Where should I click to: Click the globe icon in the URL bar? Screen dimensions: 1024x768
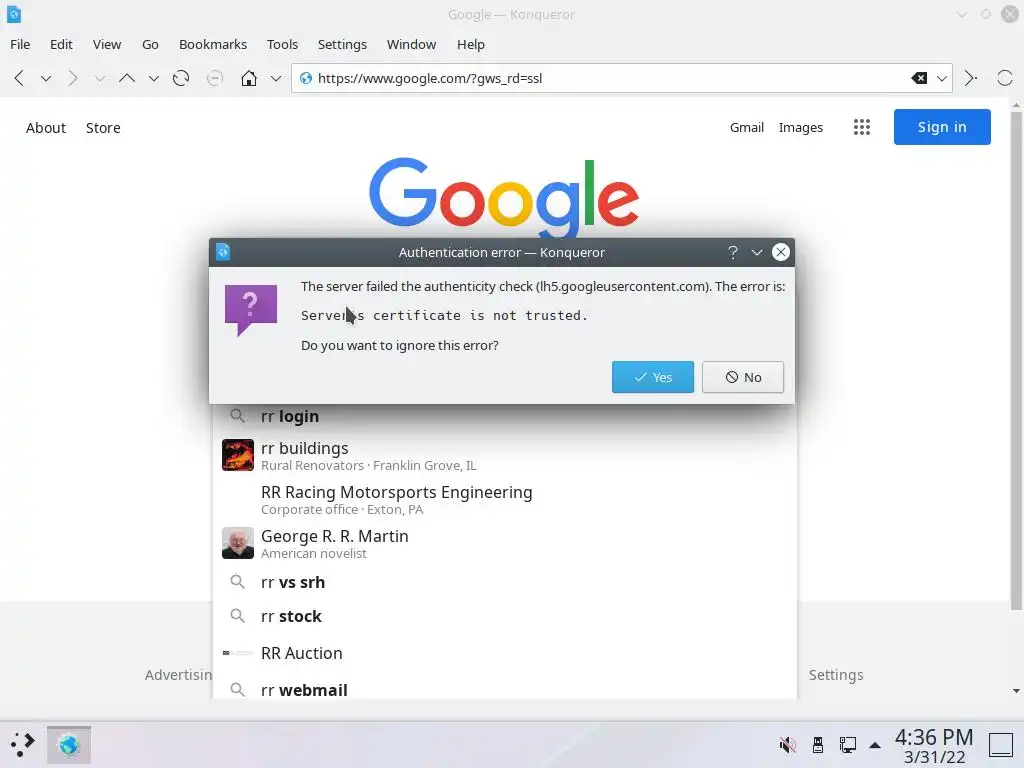(305, 78)
